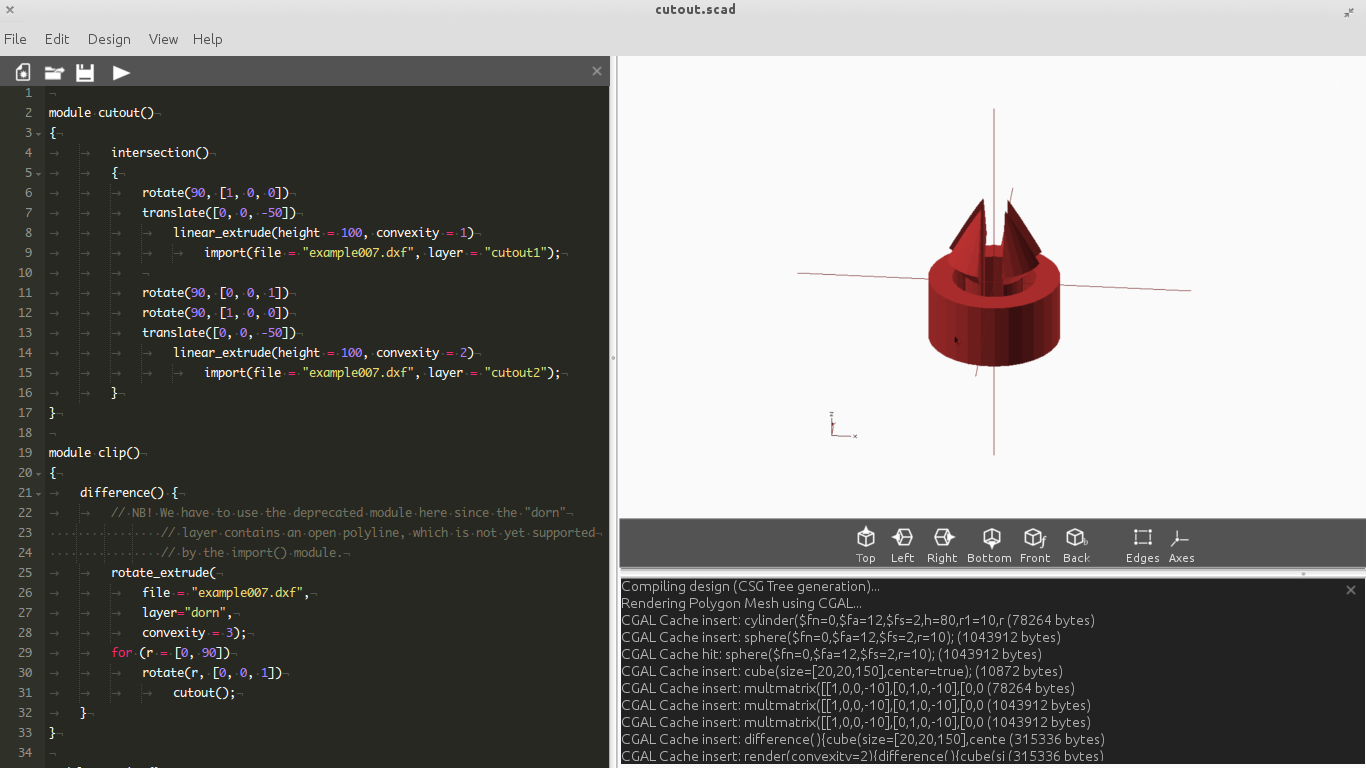Close the console output pane
The height and width of the screenshot is (768, 1366).
coord(1351,590)
